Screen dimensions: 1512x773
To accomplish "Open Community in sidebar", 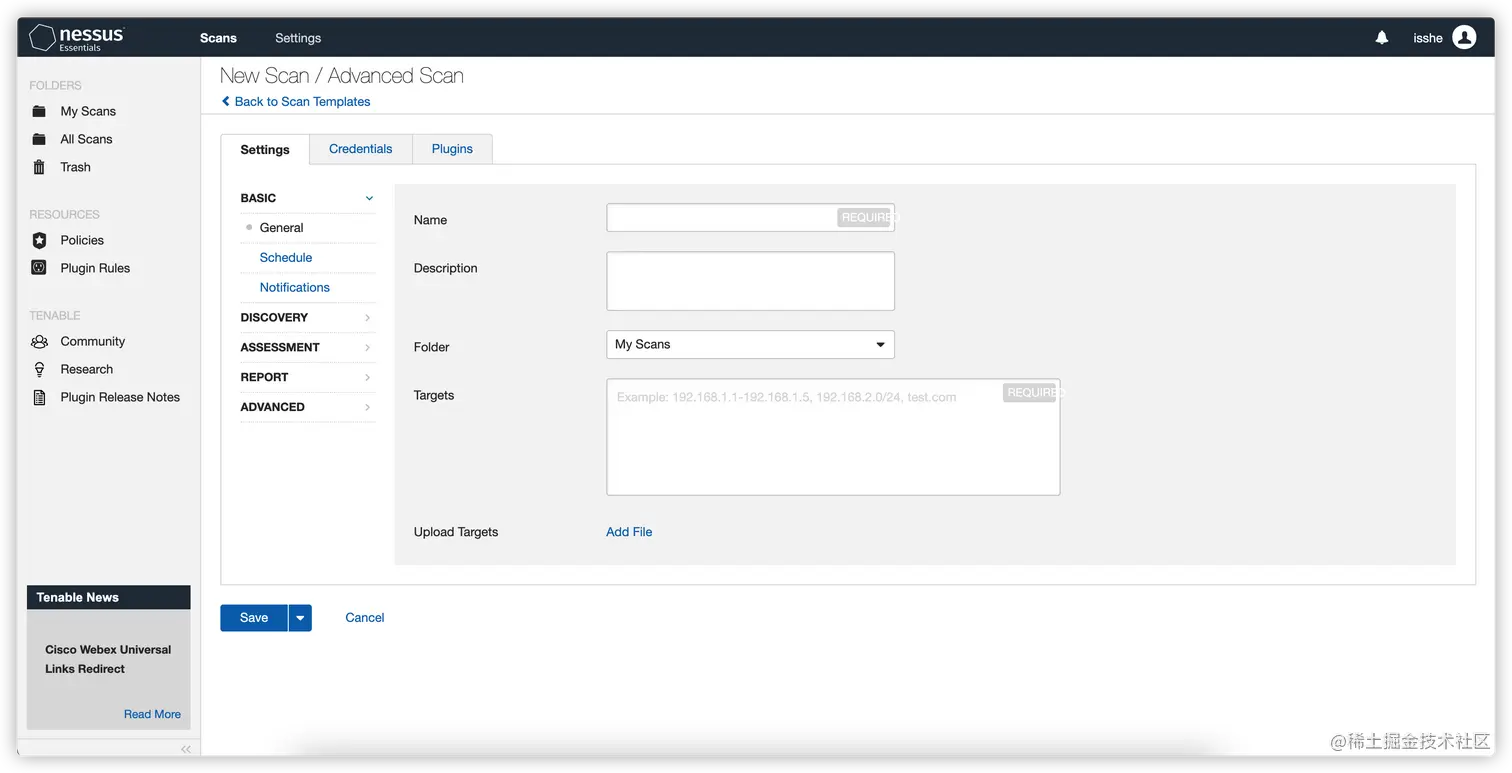I will pyautogui.click(x=93, y=341).
